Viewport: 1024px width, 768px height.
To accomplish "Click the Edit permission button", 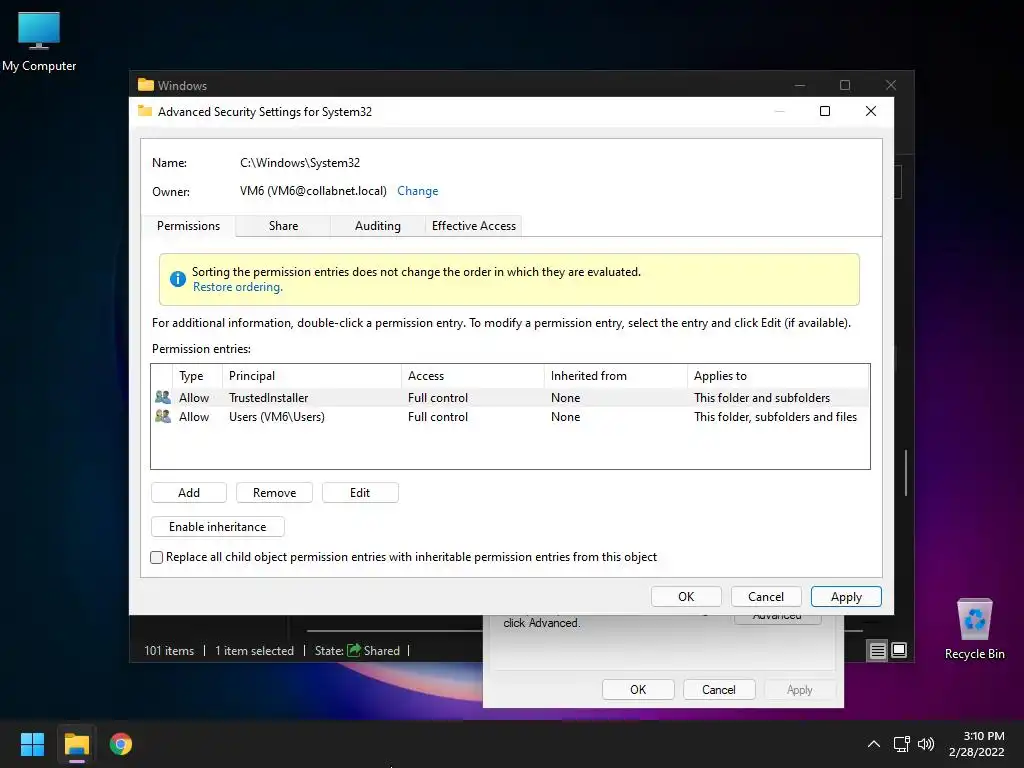I will (x=360, y=492).
